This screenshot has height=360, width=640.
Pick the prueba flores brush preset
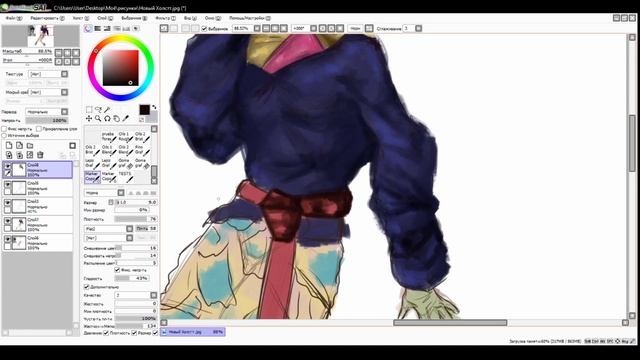point(108,136)
